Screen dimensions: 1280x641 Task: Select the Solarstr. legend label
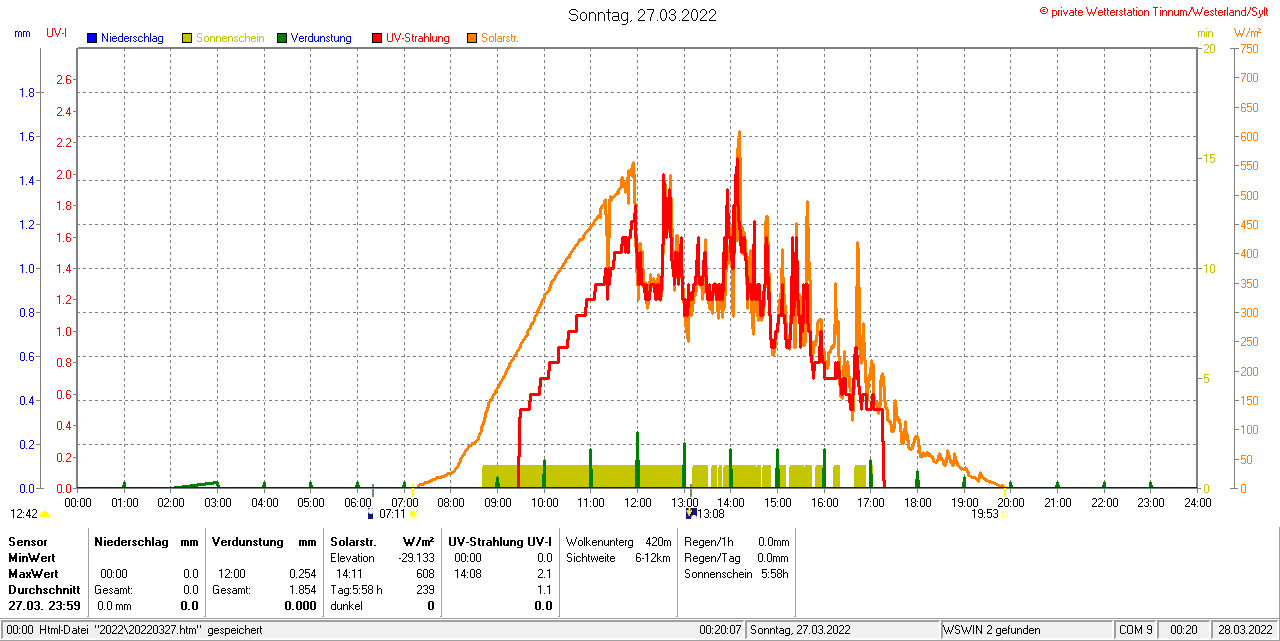500,38
